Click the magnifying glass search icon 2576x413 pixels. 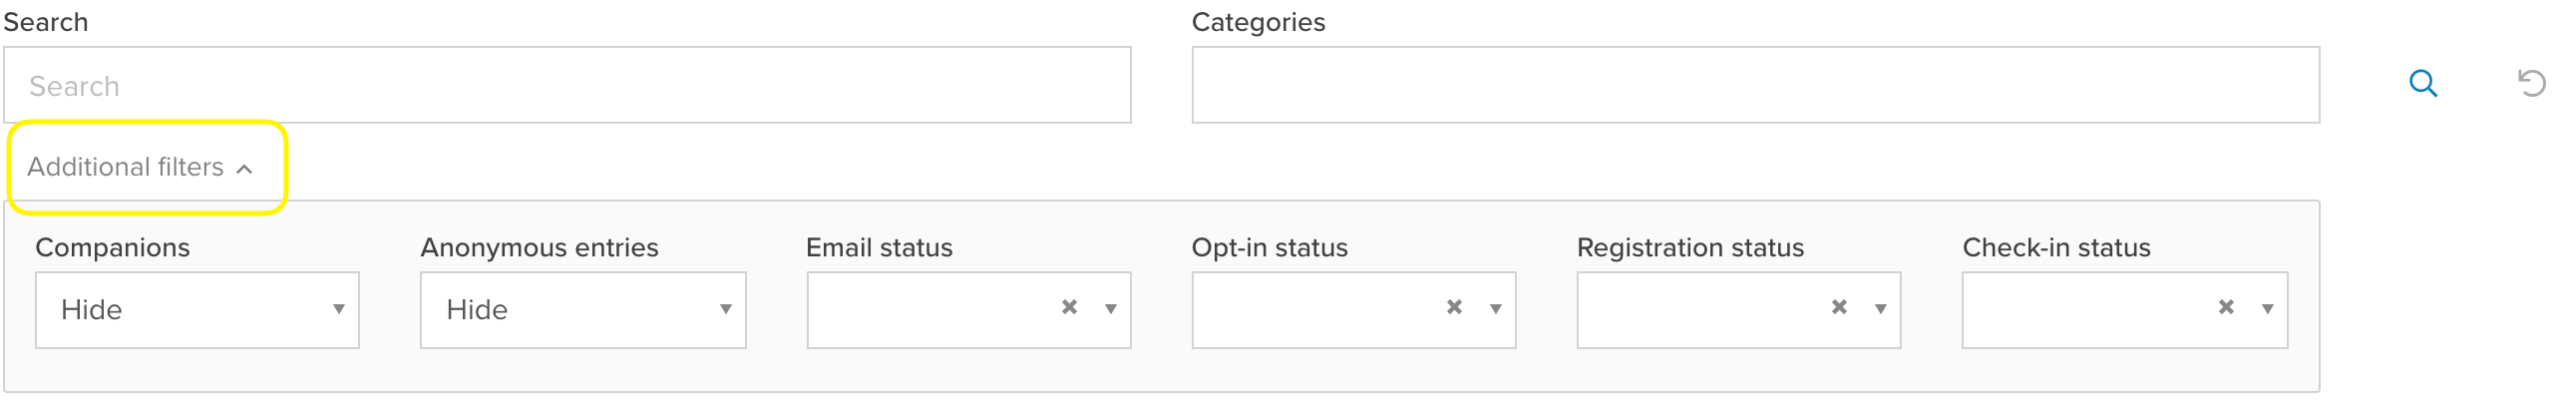click(x=2423, y=84)
